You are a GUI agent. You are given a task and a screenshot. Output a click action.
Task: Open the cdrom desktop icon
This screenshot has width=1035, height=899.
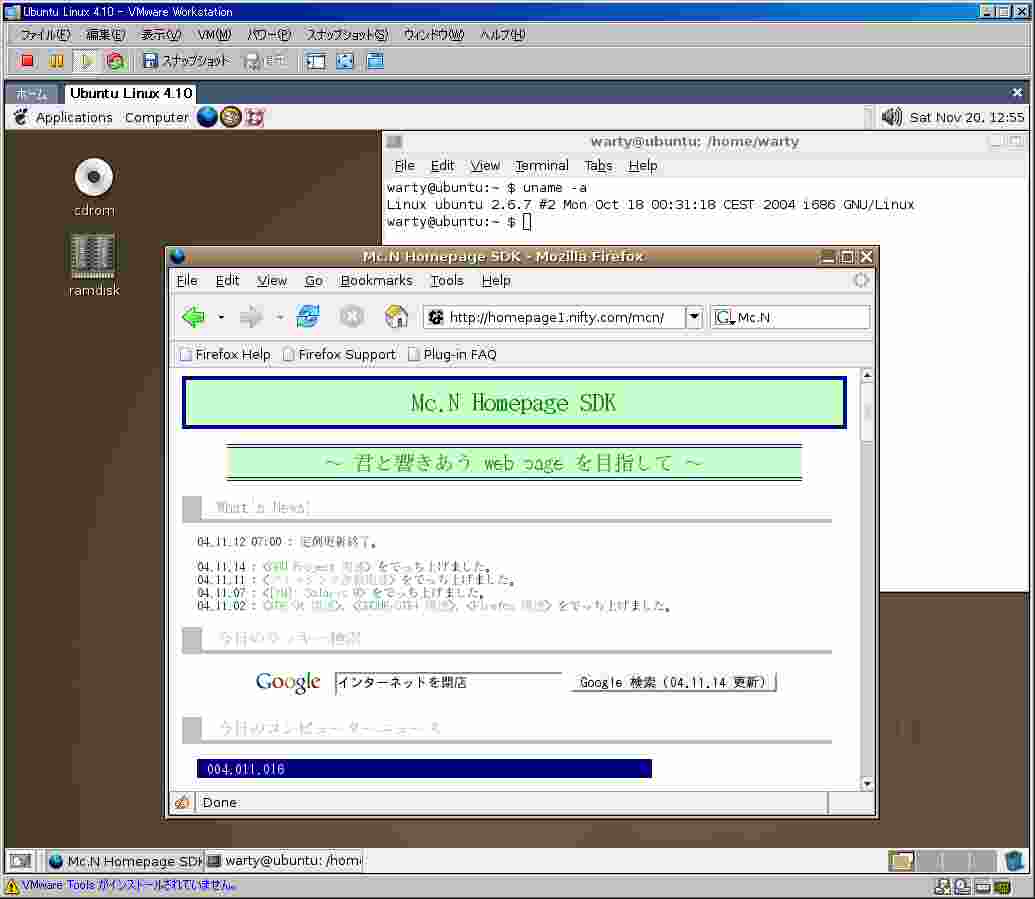click(94, 178)
